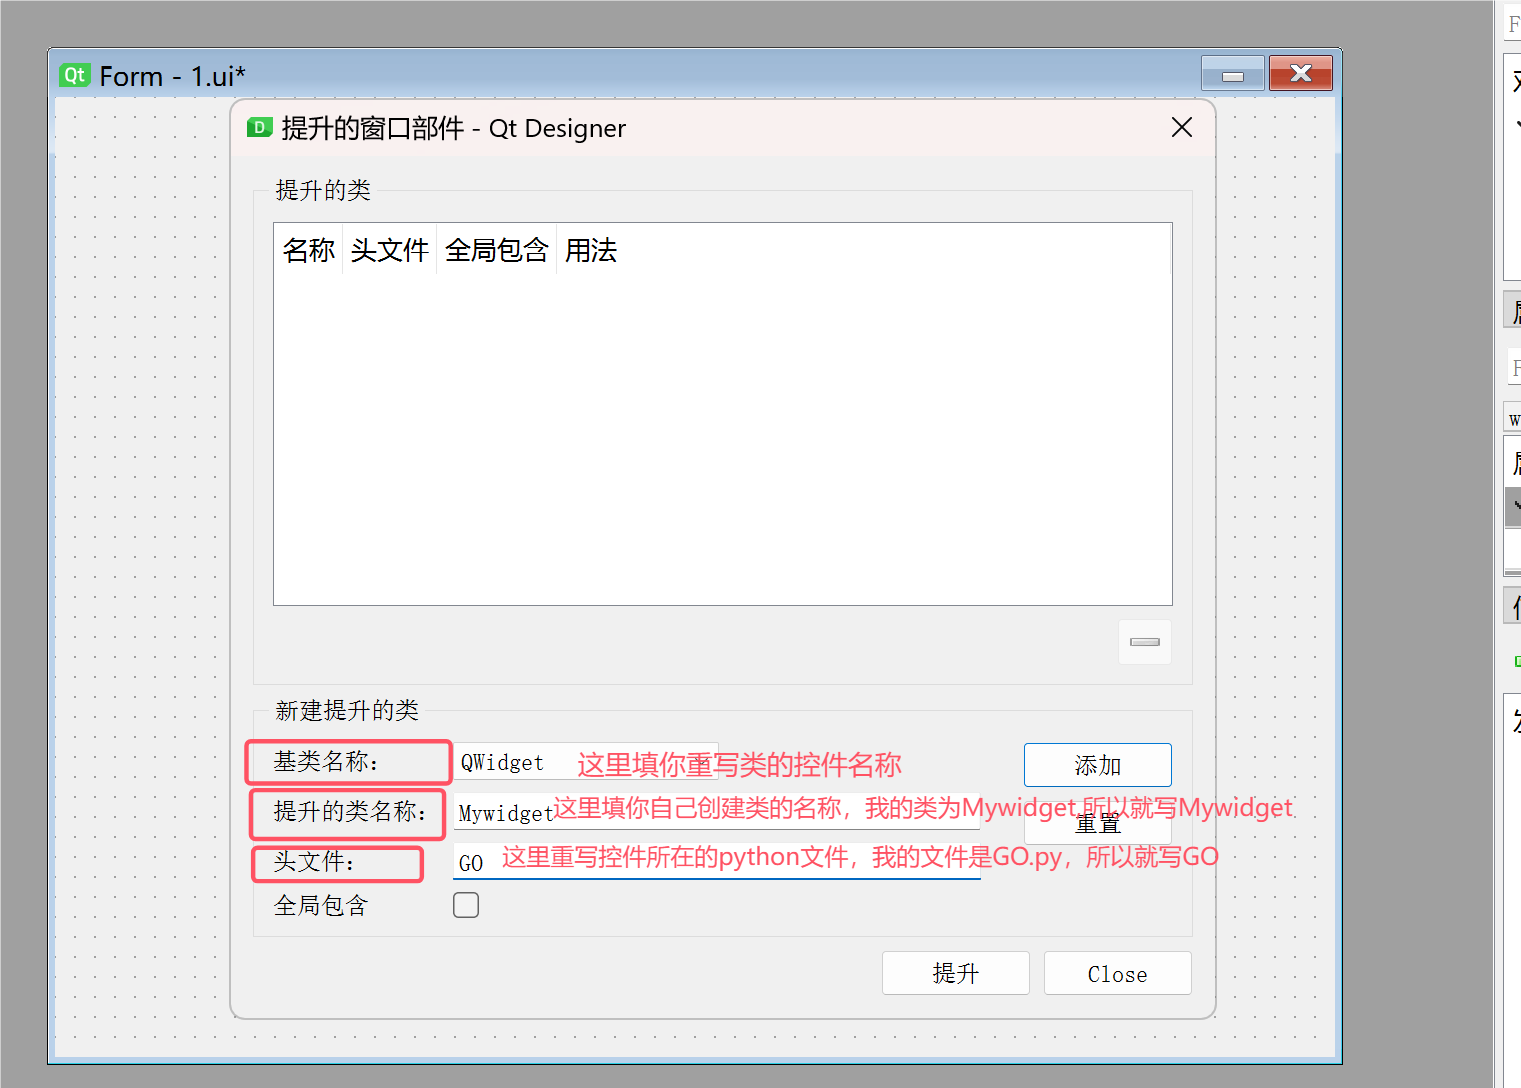
Task: Click the 重置 button
Action: click(x=1097, y=824)
